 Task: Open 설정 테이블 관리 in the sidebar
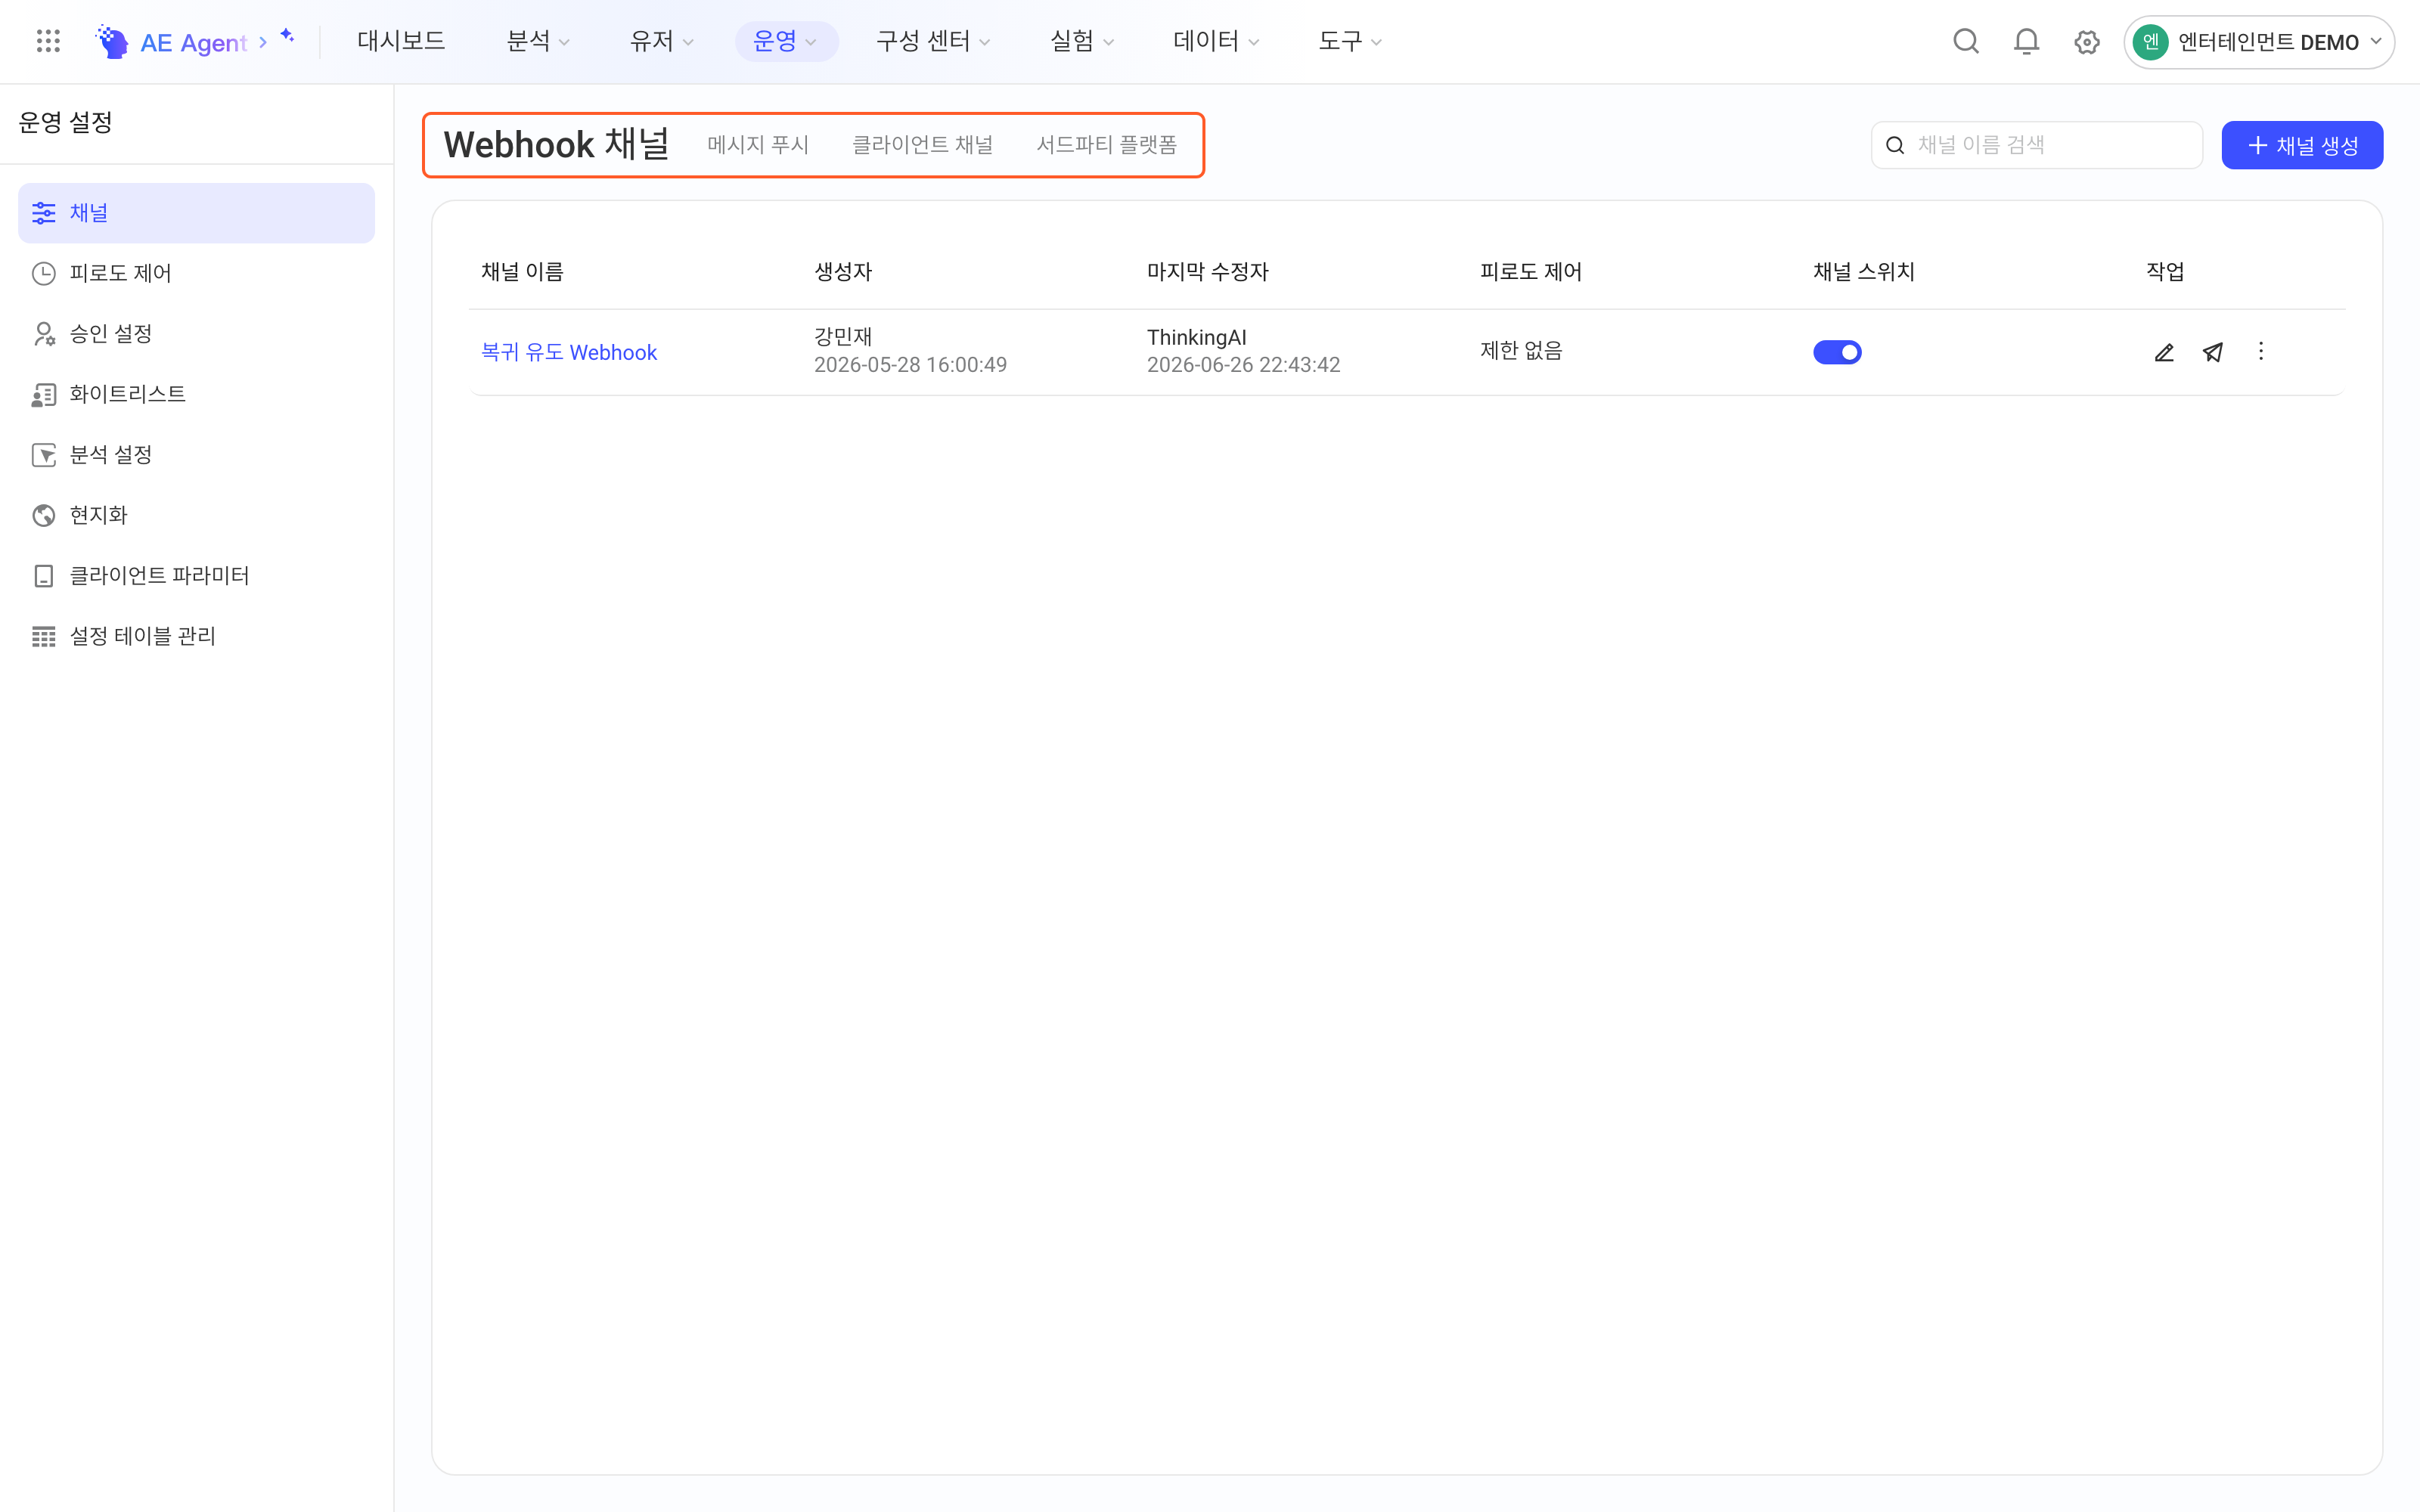coord(196,636)
